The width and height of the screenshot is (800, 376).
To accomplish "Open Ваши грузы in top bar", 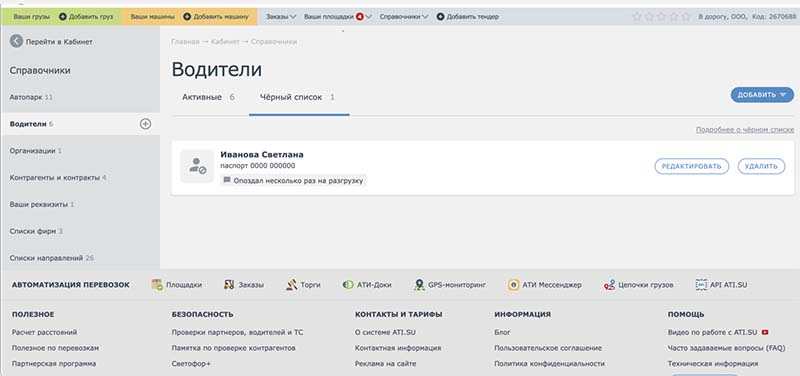I will point(32,17).
